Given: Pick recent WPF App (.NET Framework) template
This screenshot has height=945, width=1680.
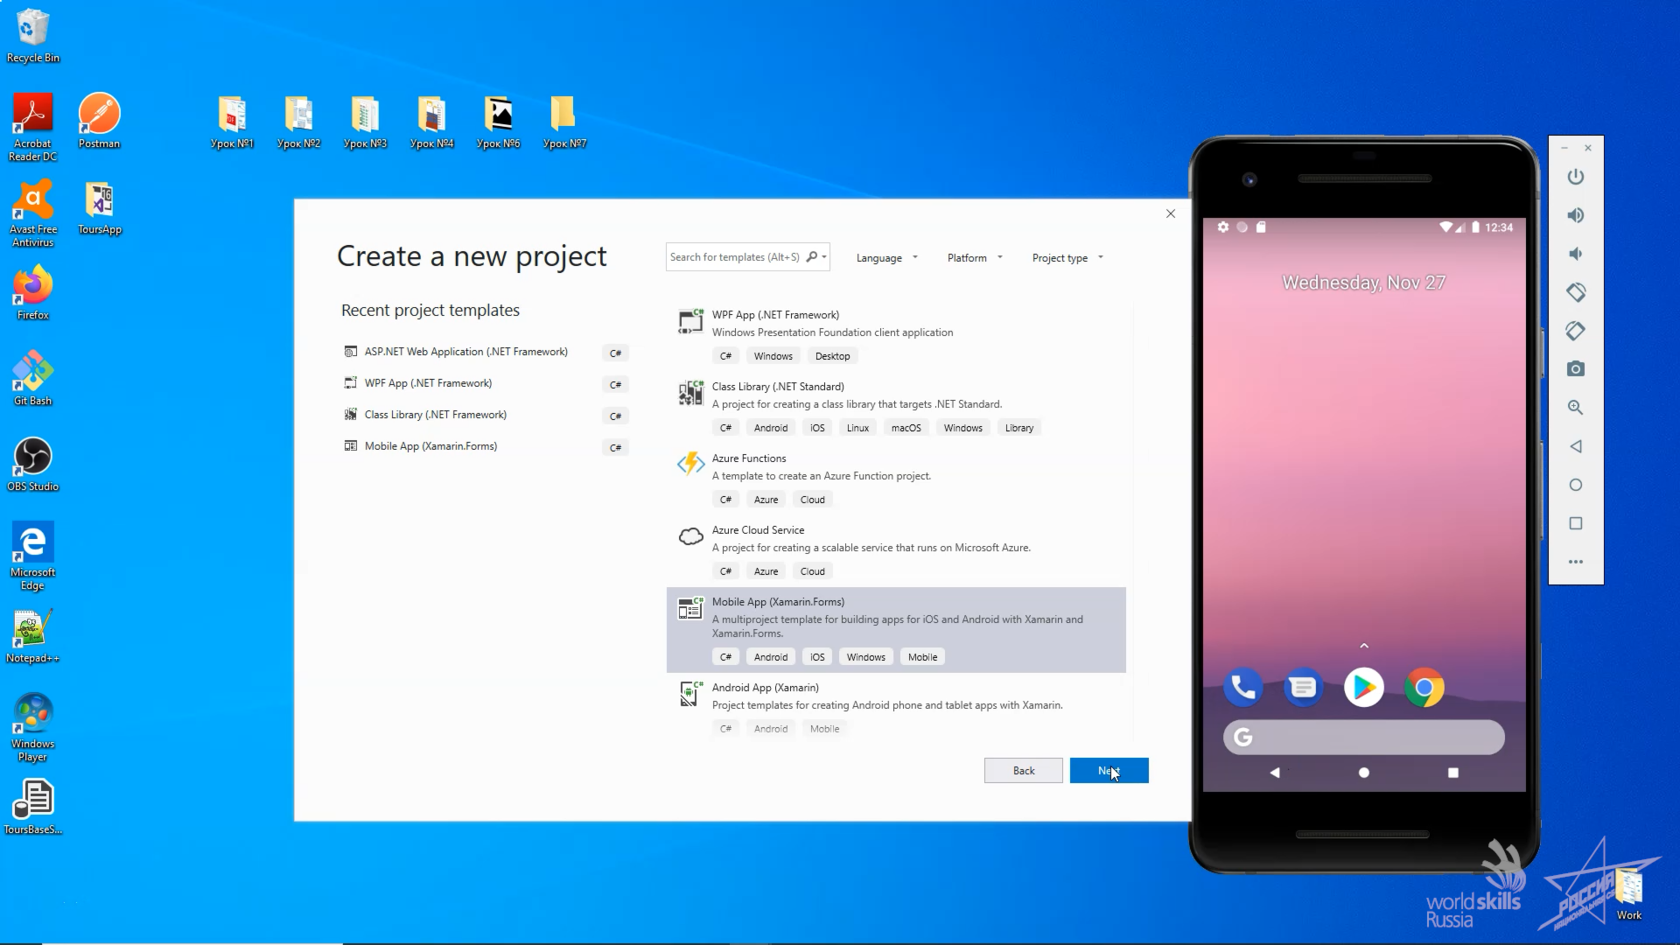Looking at the screenshot, I should point(485,383).
